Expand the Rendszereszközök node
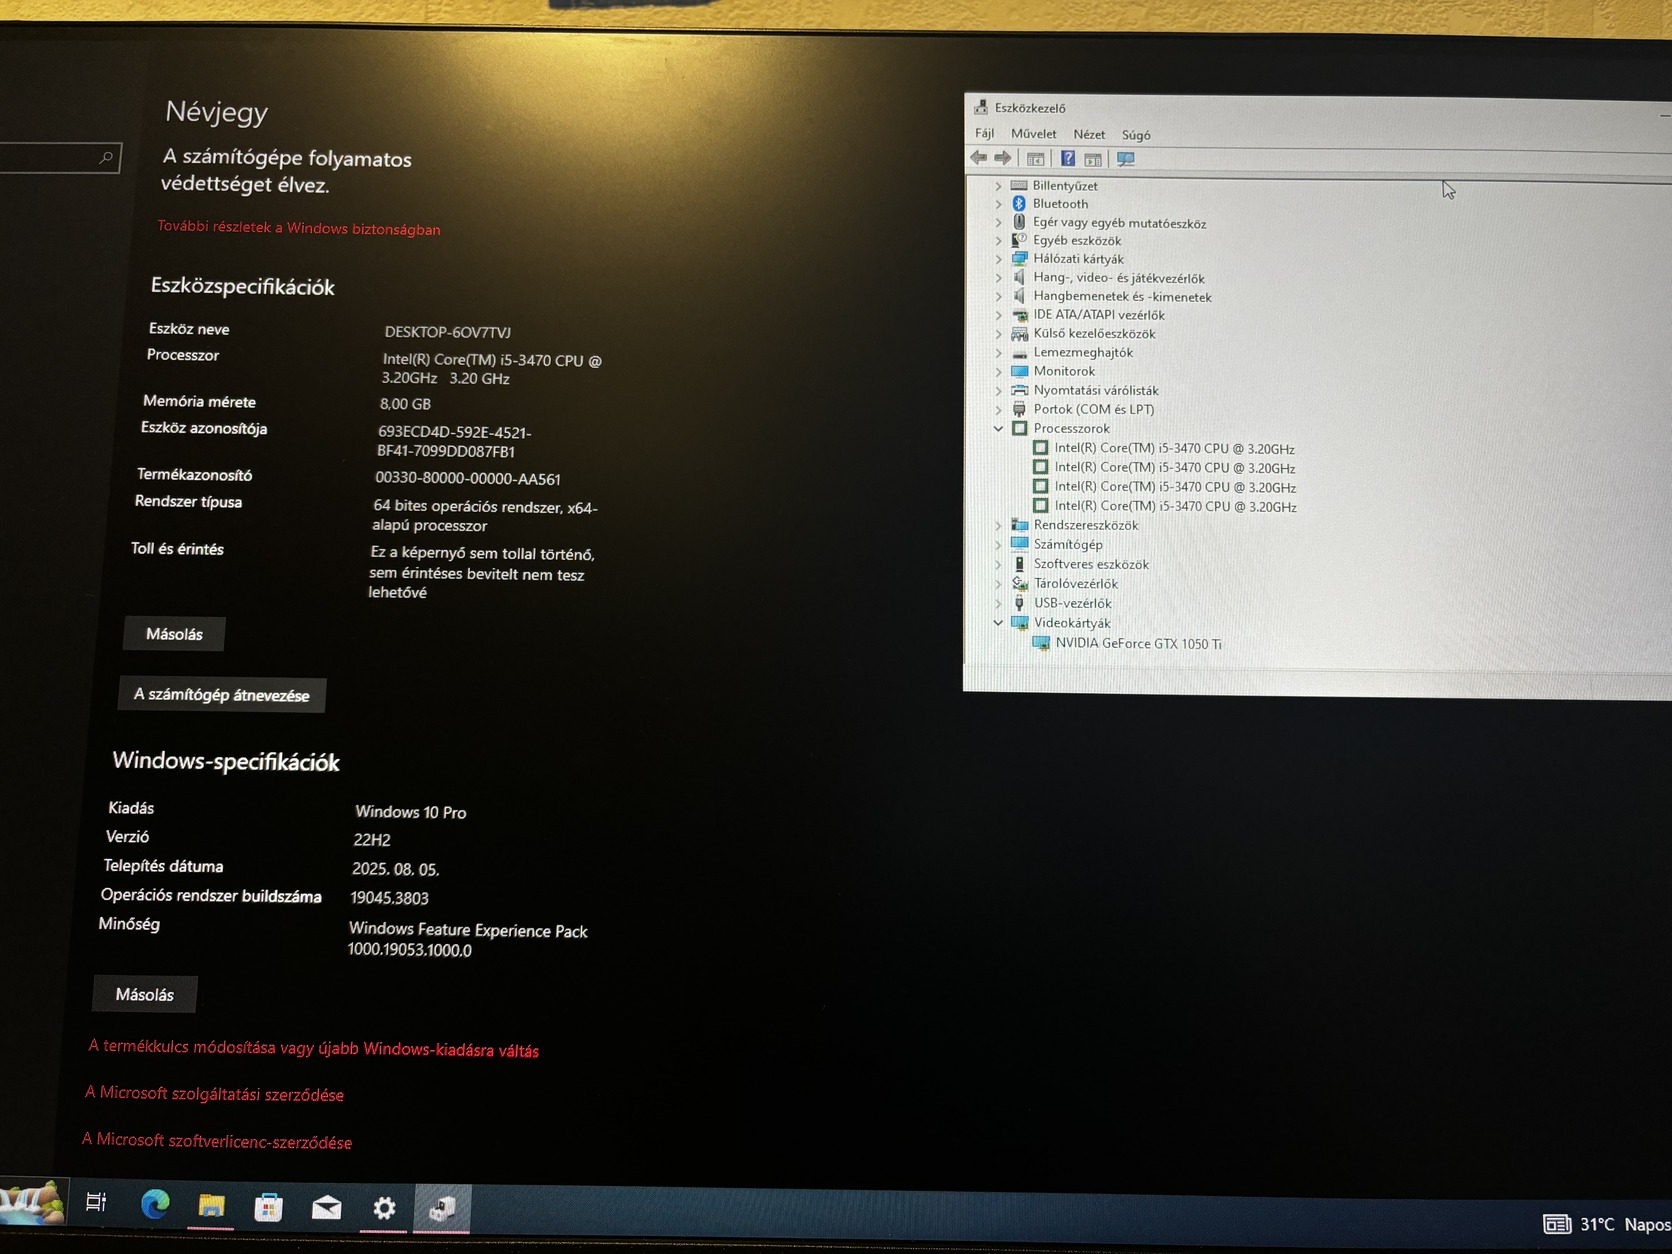 pyautogui.click(x=998, y=525)
